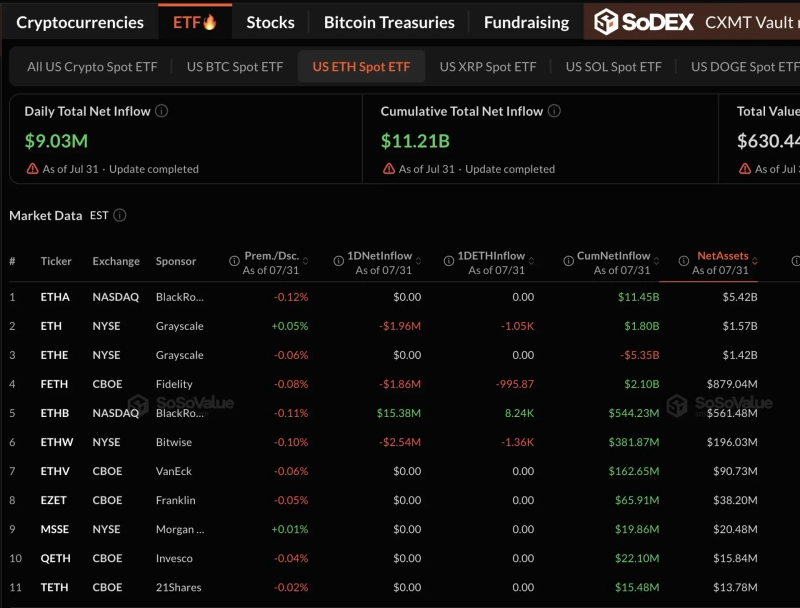Click info icon before 1DETHInflow column
The width and height of the screenshot is (800, 608).
pos(448,261)
